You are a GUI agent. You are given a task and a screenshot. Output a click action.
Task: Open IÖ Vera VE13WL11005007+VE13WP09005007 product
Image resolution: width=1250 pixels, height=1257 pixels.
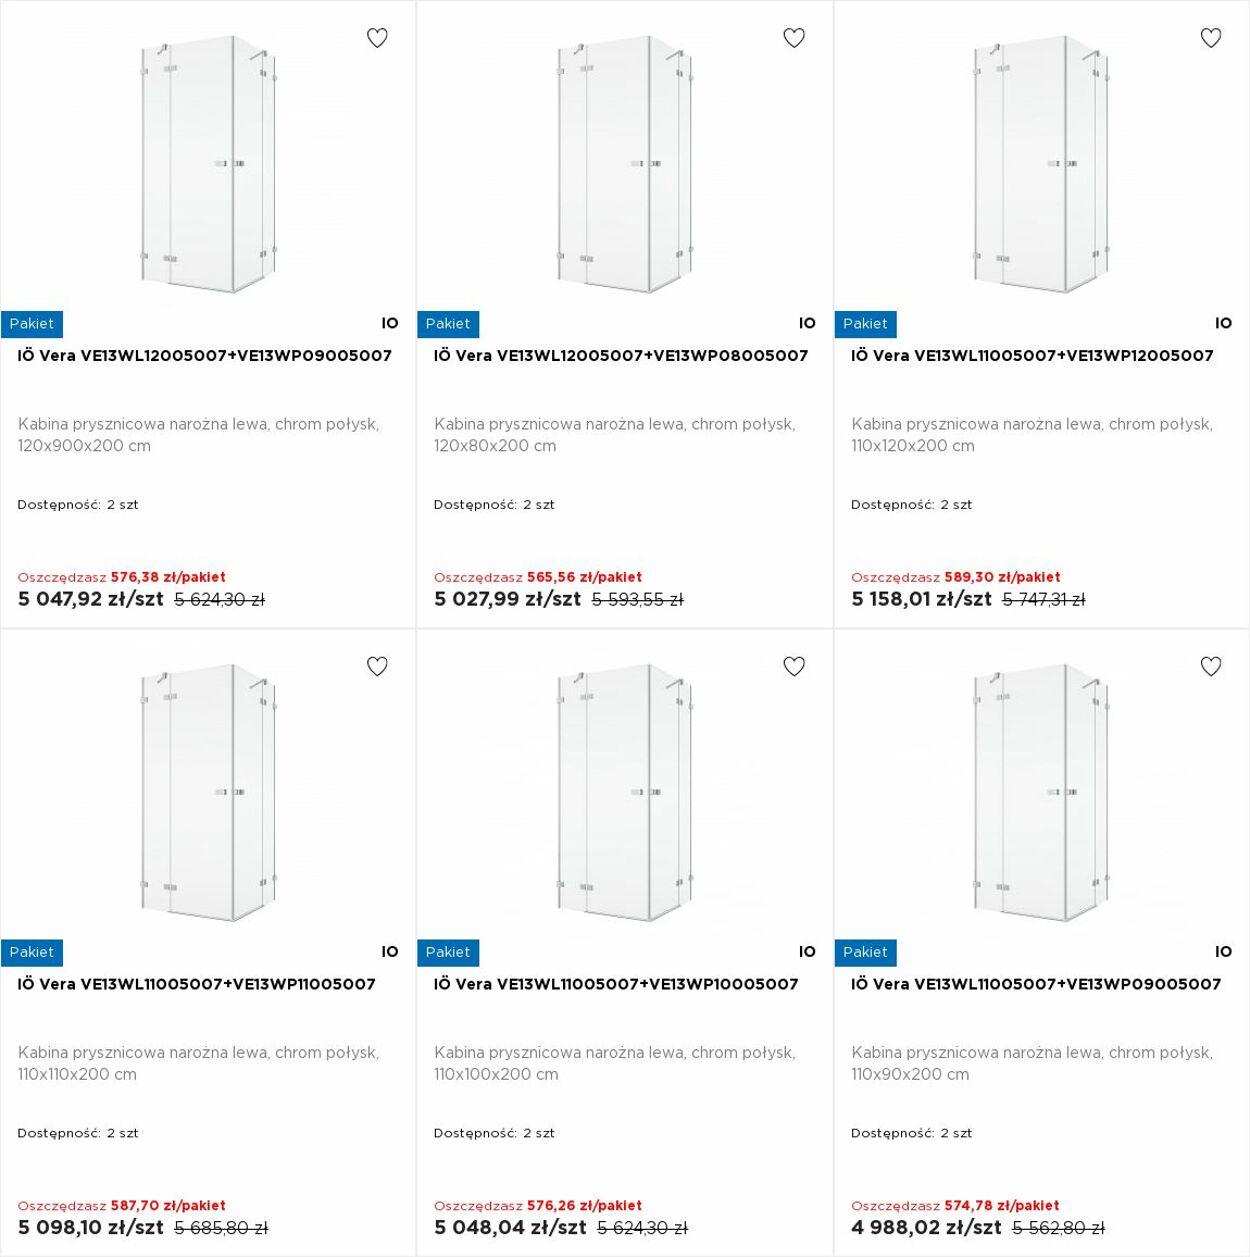pyautogui.click(x=1036, y=984)
